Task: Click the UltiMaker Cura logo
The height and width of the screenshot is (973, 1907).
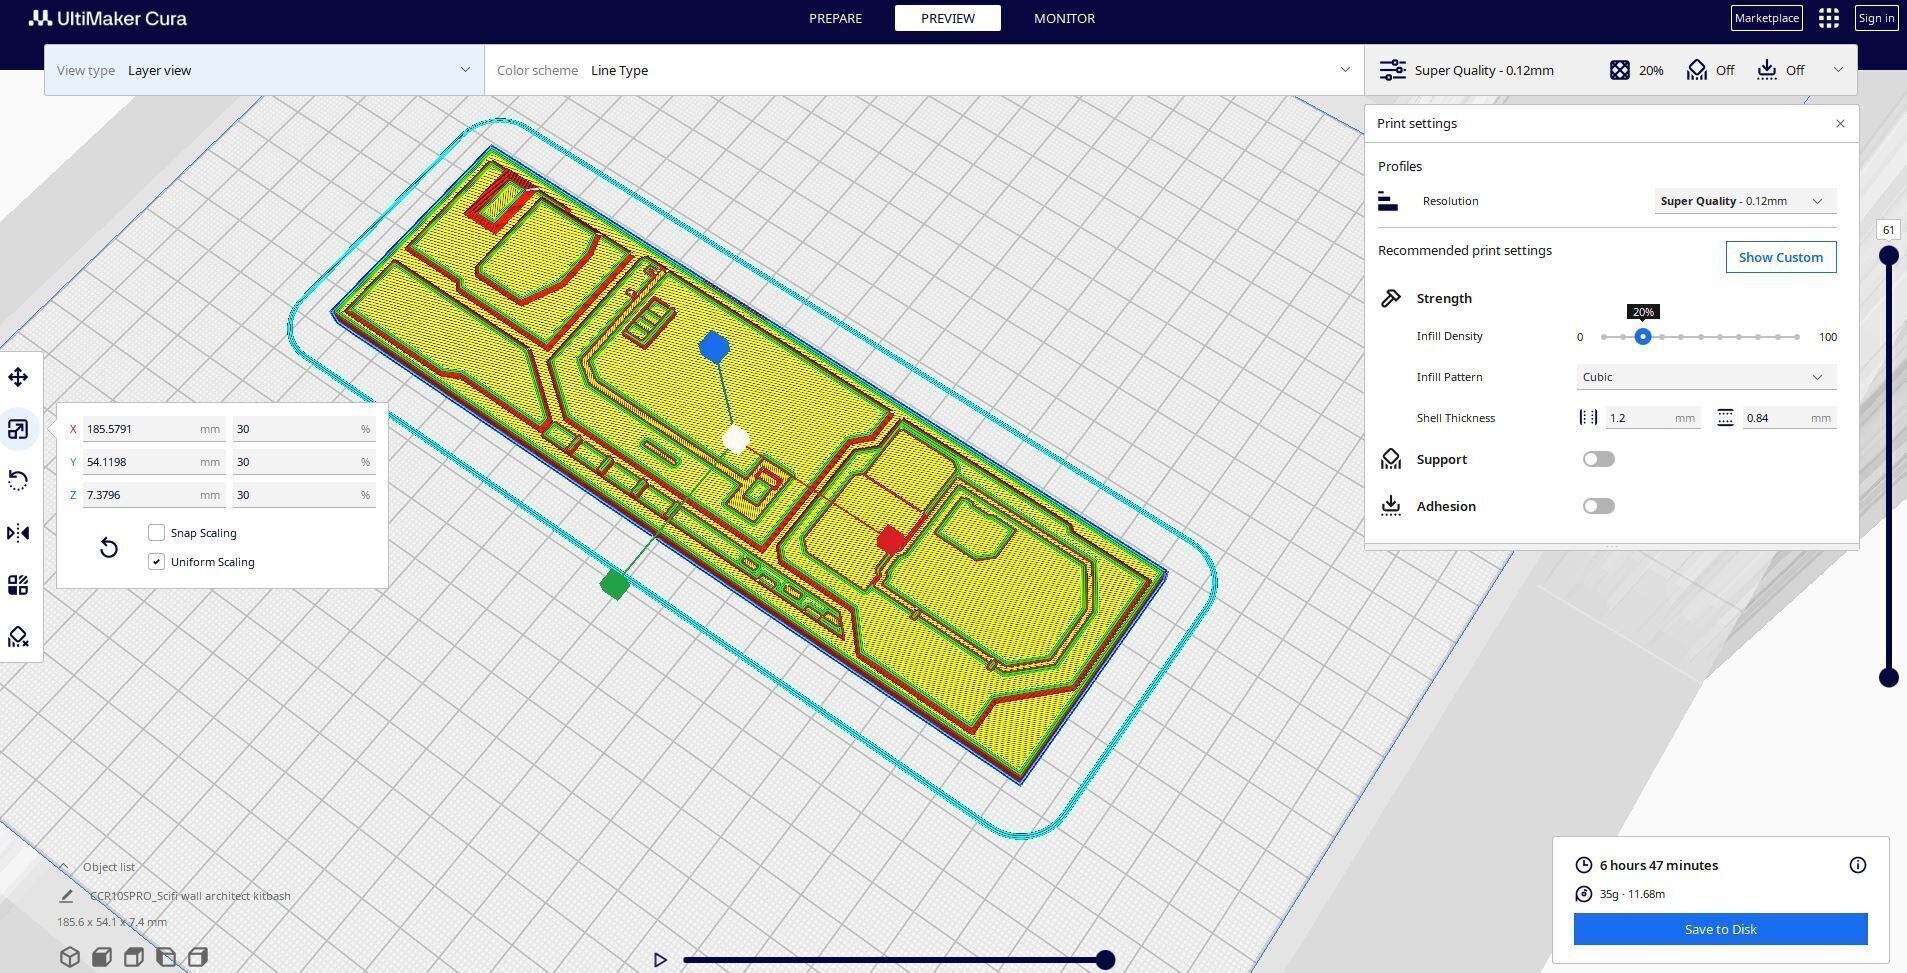Action: pos(107,18)
